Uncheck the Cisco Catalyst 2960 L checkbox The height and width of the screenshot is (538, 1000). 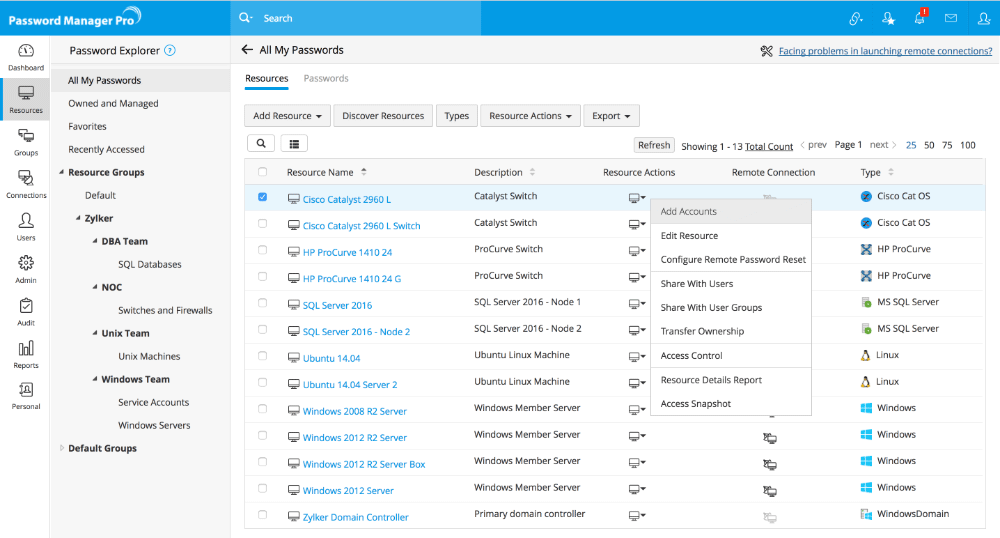[262, 197]
